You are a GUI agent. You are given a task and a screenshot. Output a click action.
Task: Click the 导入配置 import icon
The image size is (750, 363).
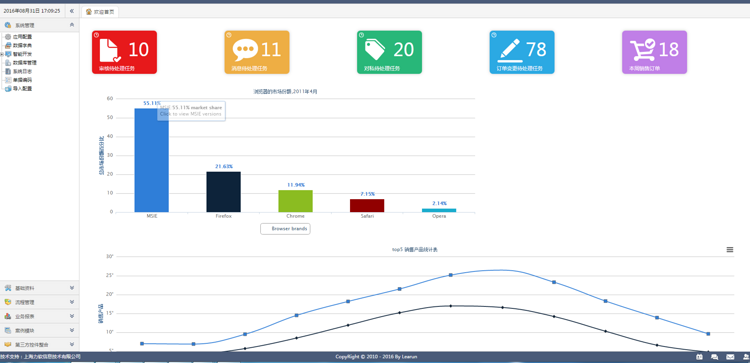(8, 88)
